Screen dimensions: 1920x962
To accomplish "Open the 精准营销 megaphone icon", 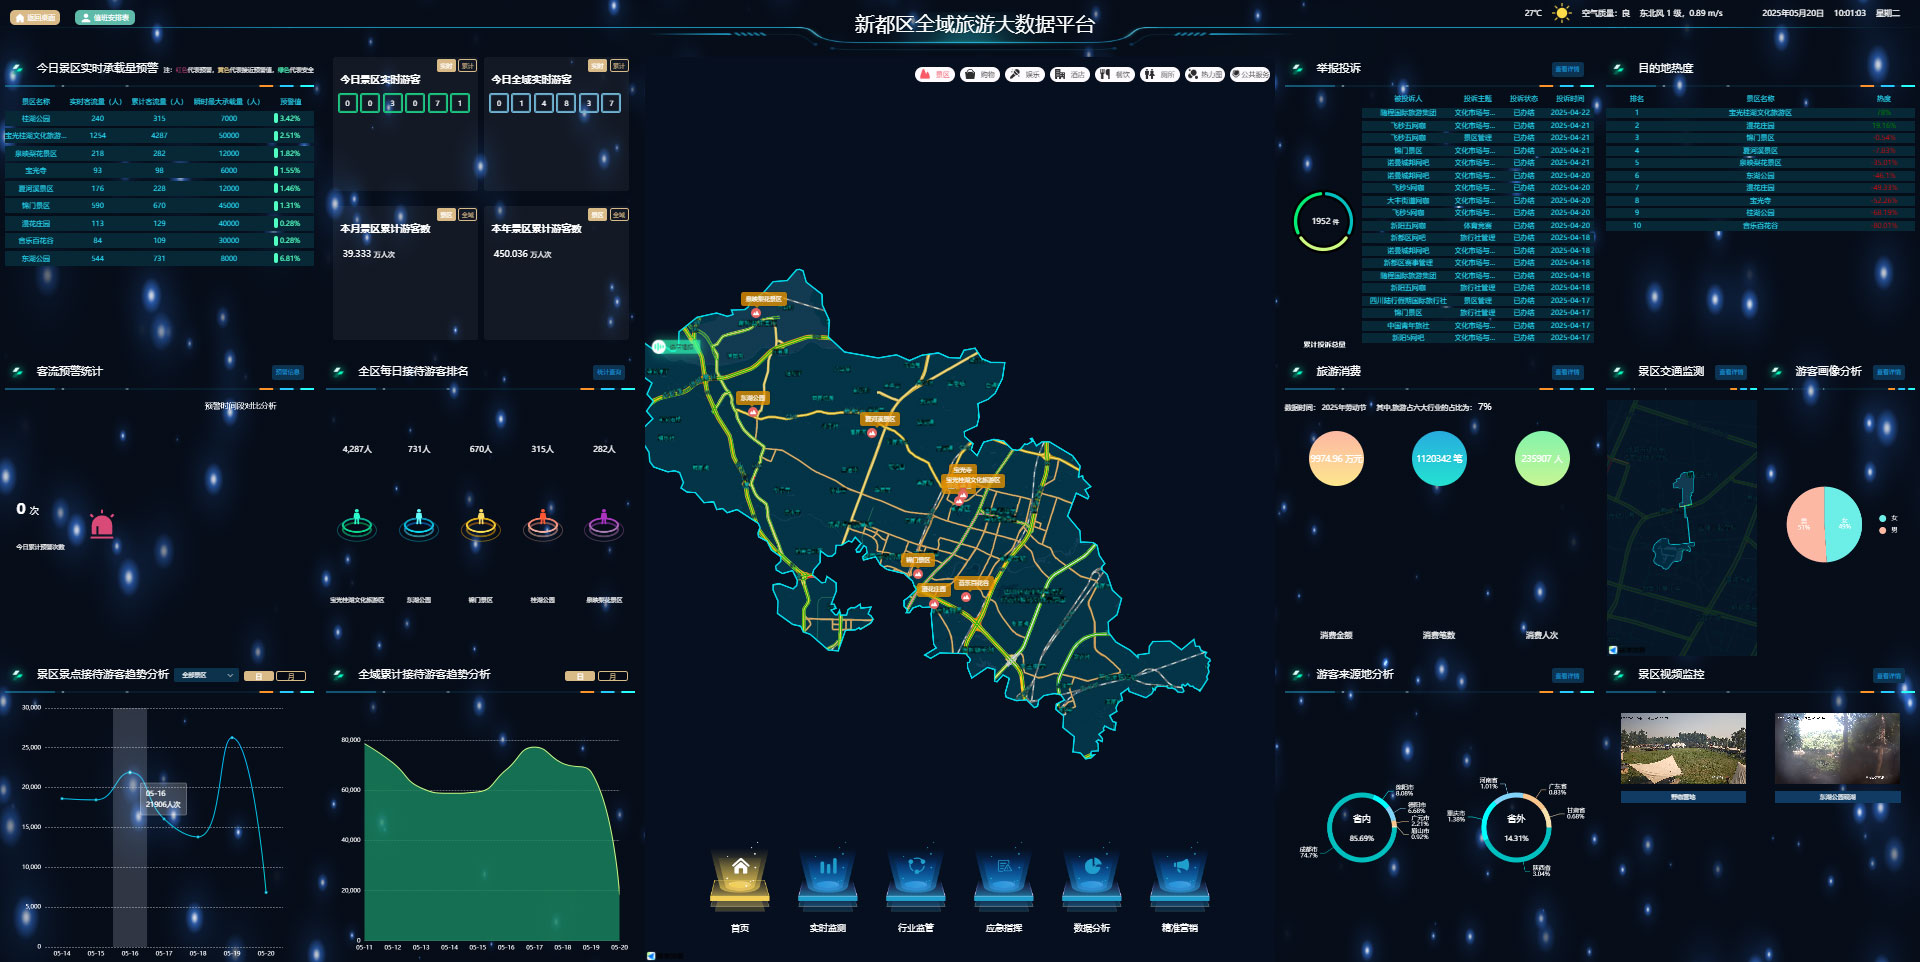I will coord(1180,876).
